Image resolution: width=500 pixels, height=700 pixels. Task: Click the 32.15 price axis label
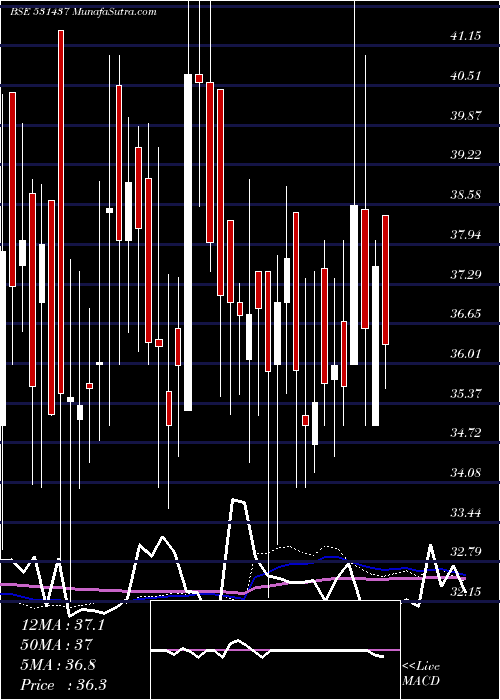coord(466,591)
